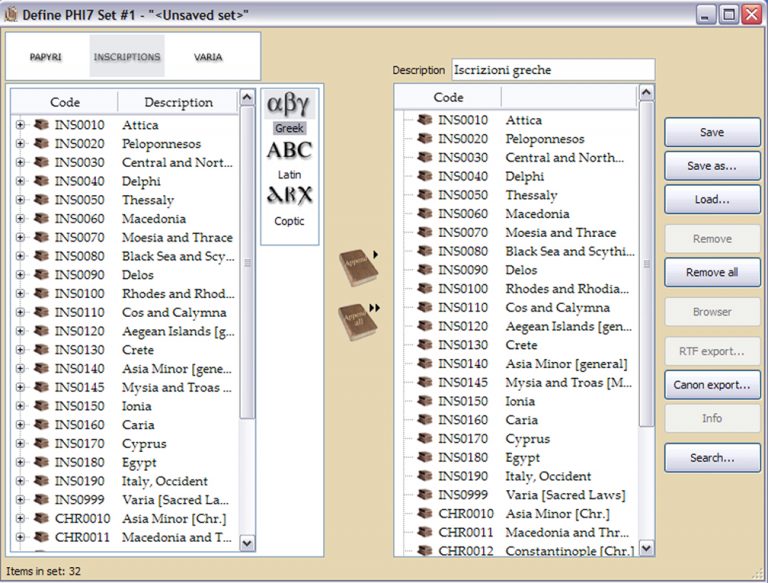This screenshot has height=583, width=768.
Task: Switch to the VARIA tab
Action: pos(208,57)
